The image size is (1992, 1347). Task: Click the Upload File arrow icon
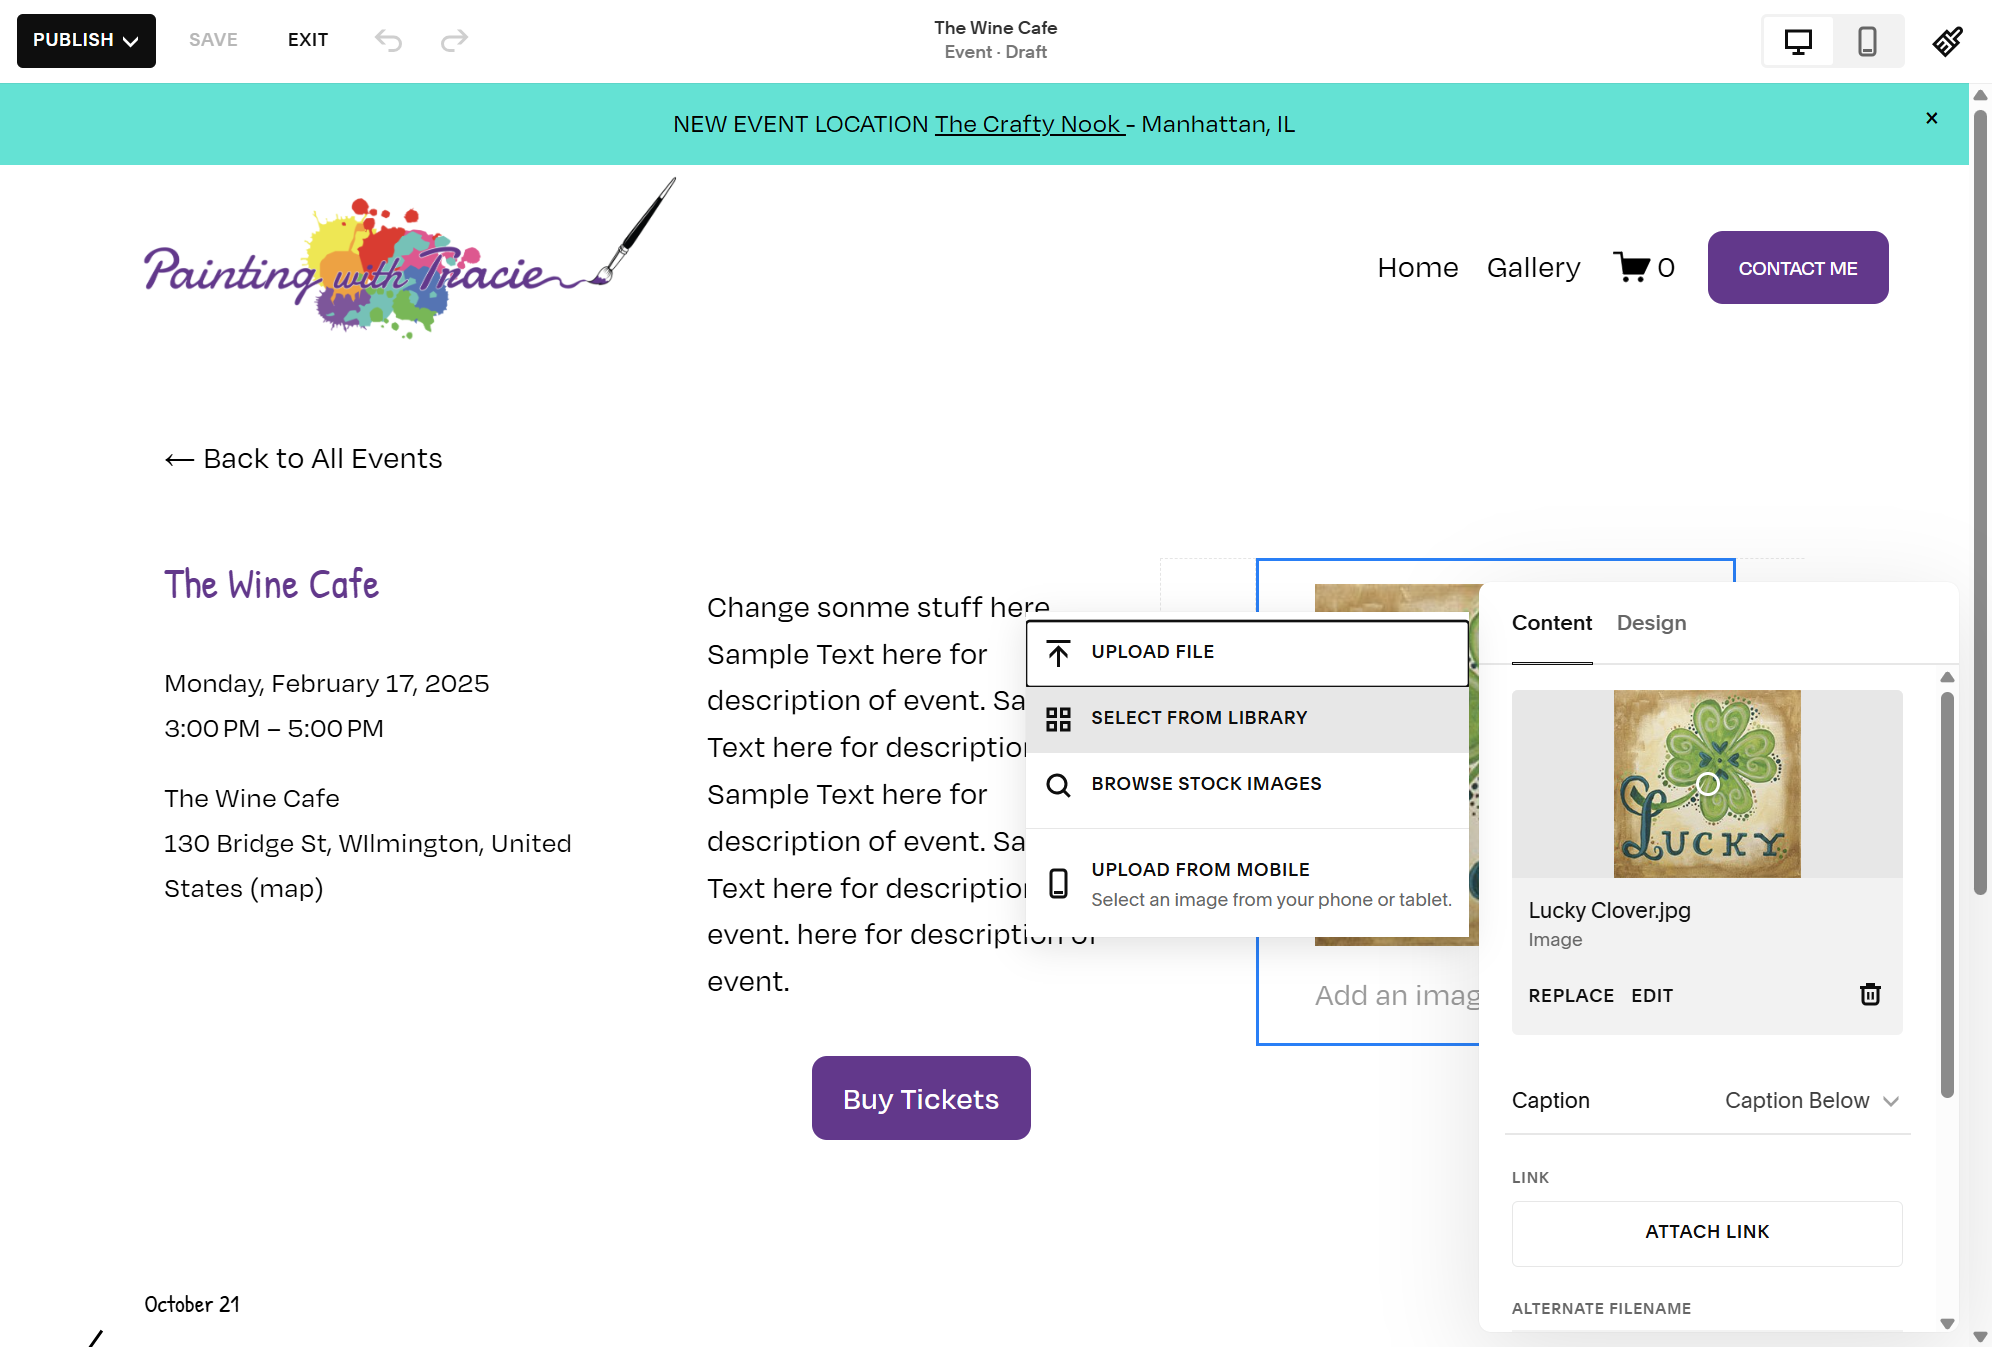[1058, 652]
